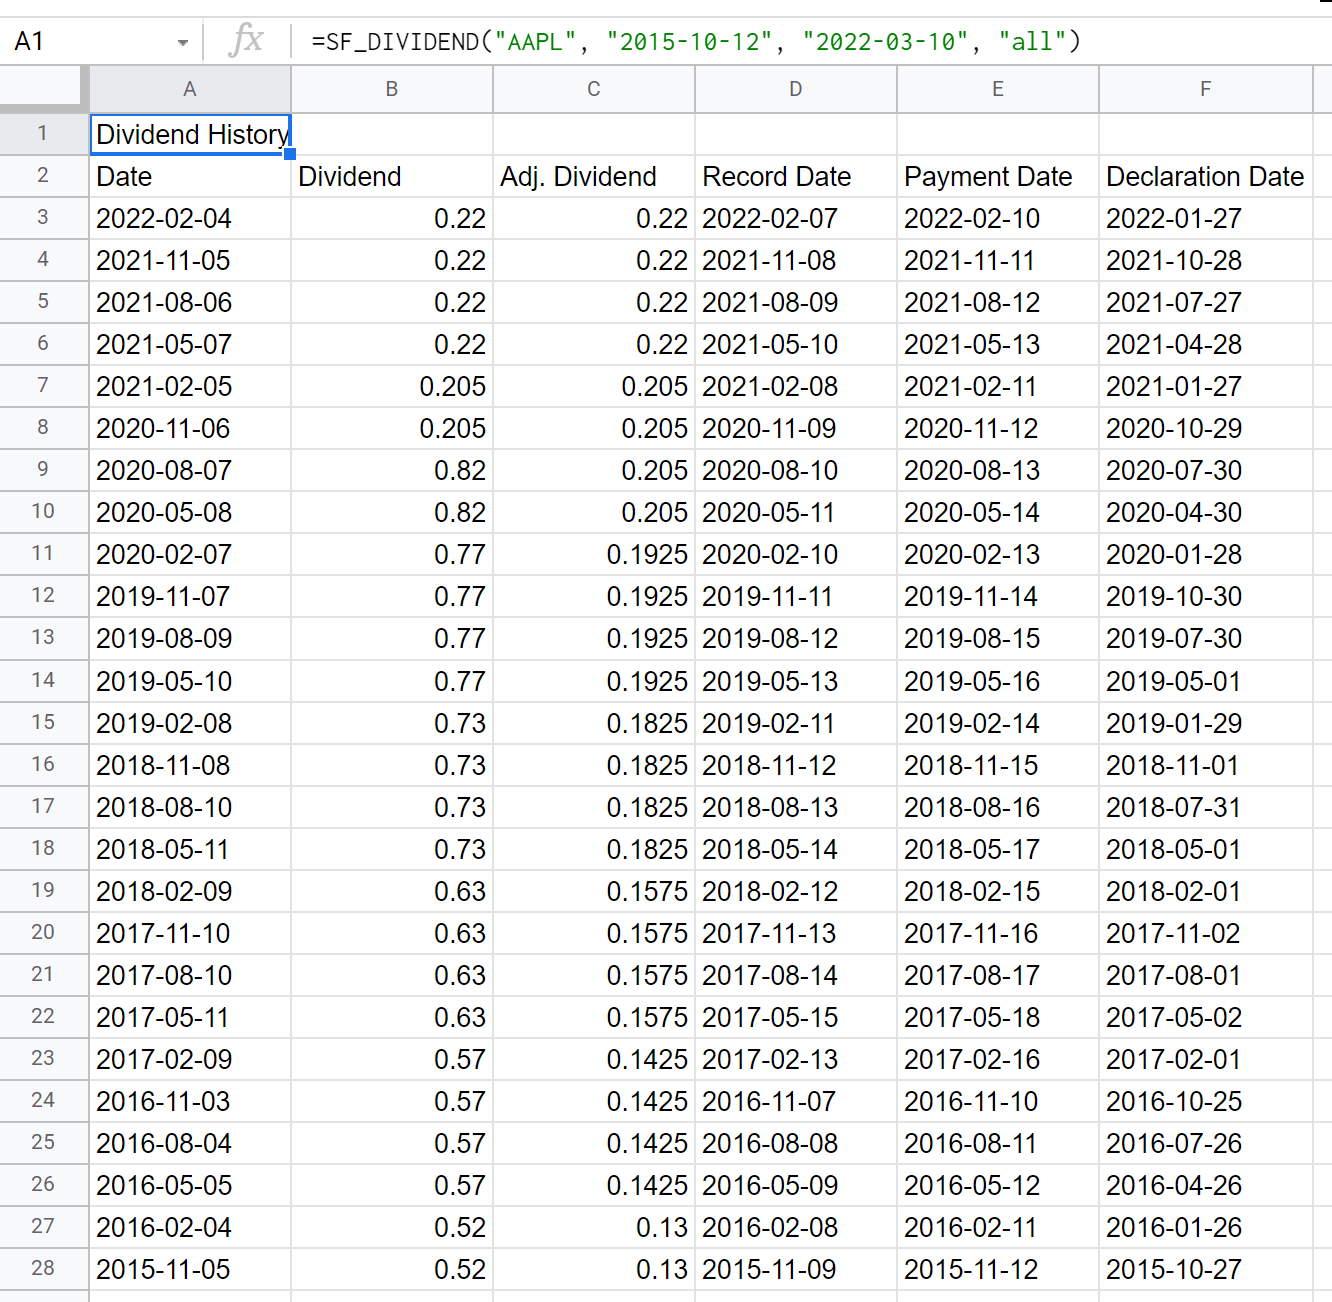Image resolution: width=1332 pixels, height=1302 pixels.
Task: Select payment date 2018-05-17
Action: (998, 849)
